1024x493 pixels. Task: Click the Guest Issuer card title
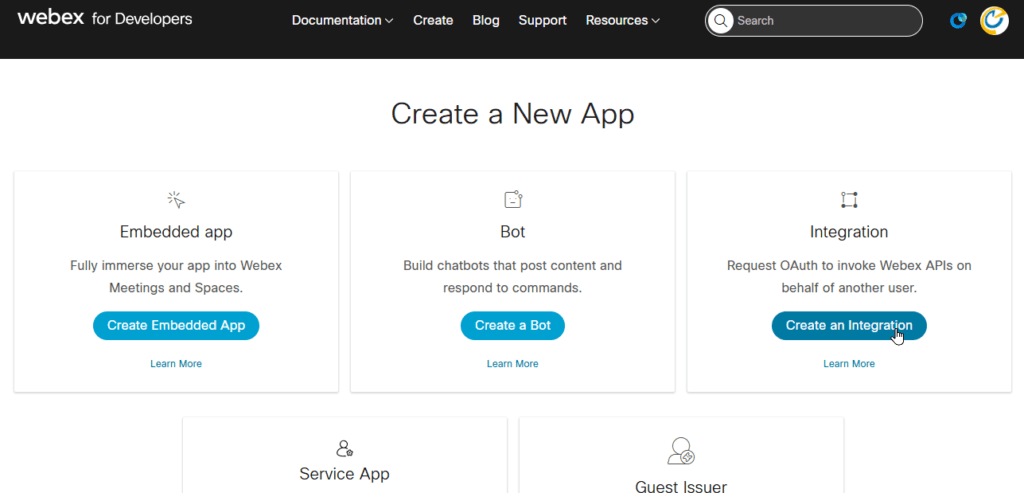click(x=681, y=485)
